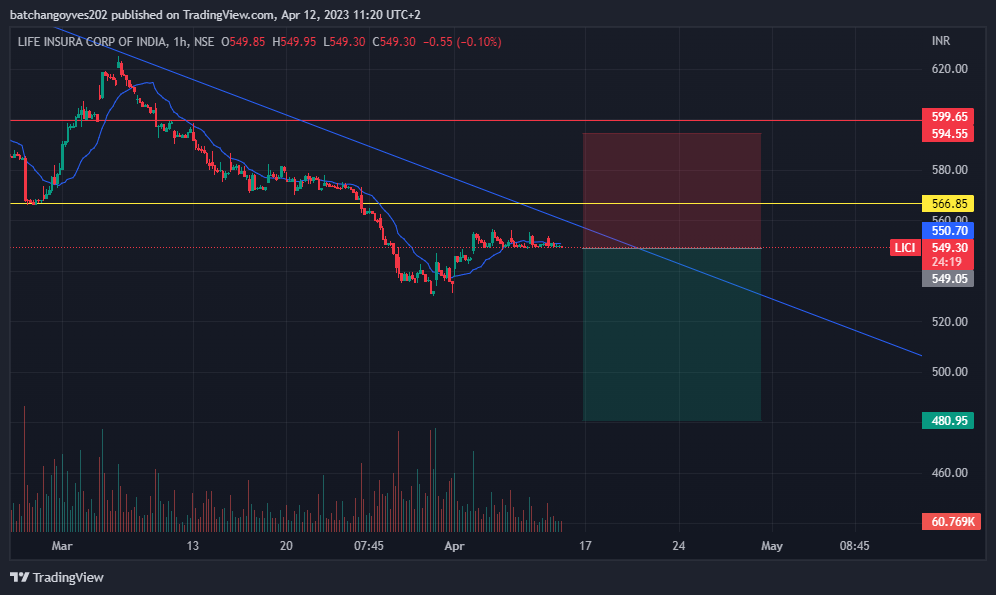This screenshot has height=595, width=996.
Task: Click the high value H549.95
Action: pyautogui.click(x=294, y=42)
